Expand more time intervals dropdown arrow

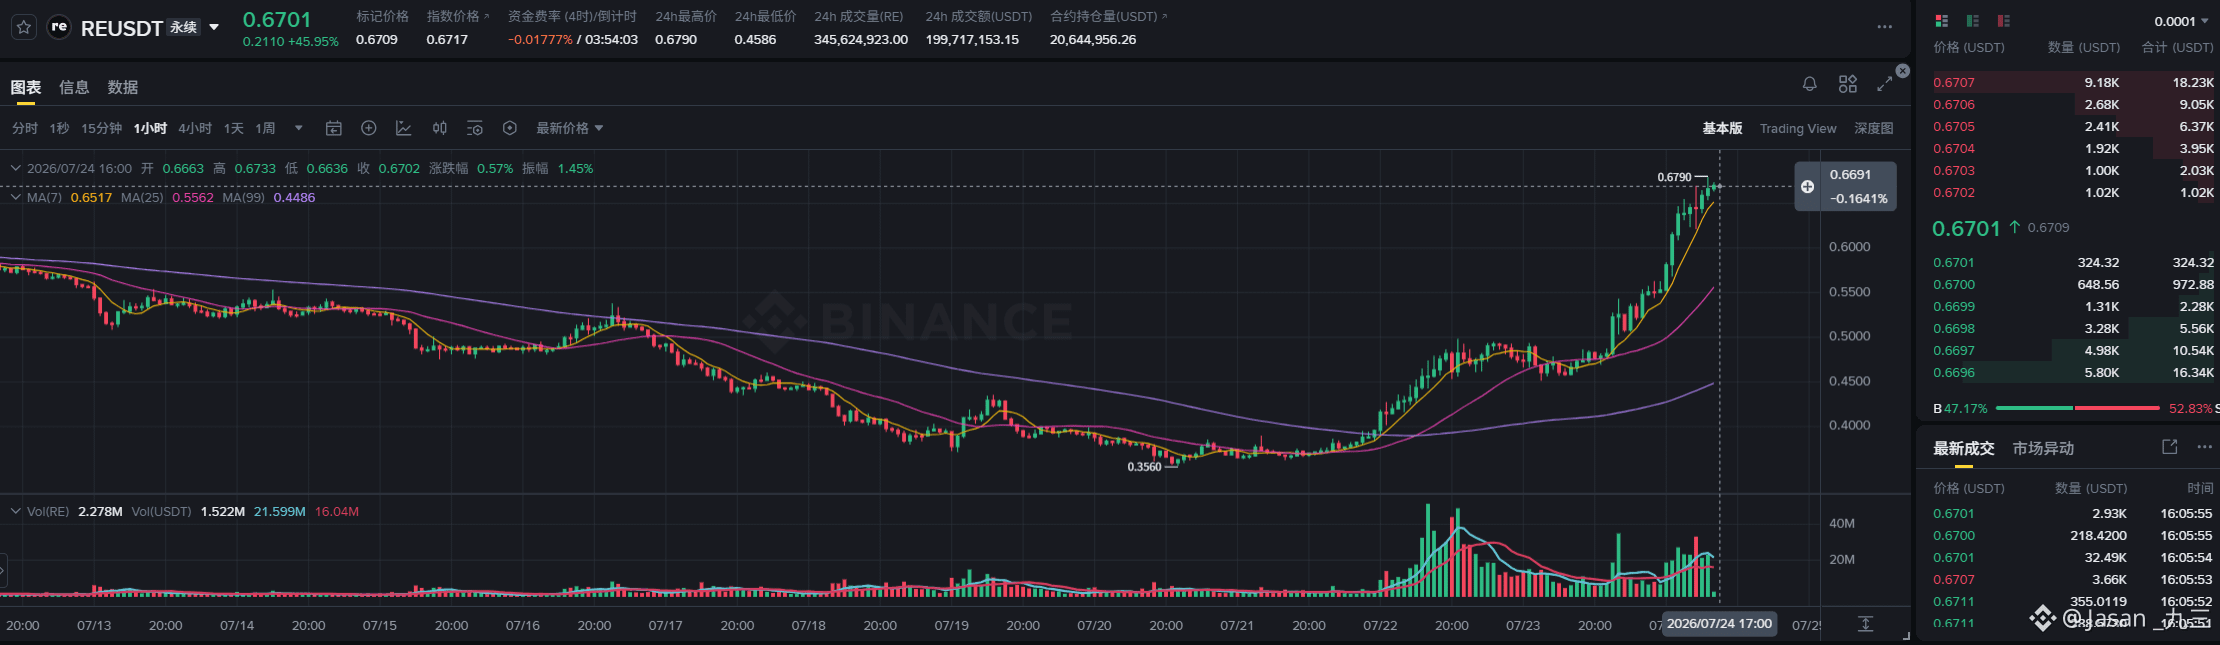click(298, 128)
